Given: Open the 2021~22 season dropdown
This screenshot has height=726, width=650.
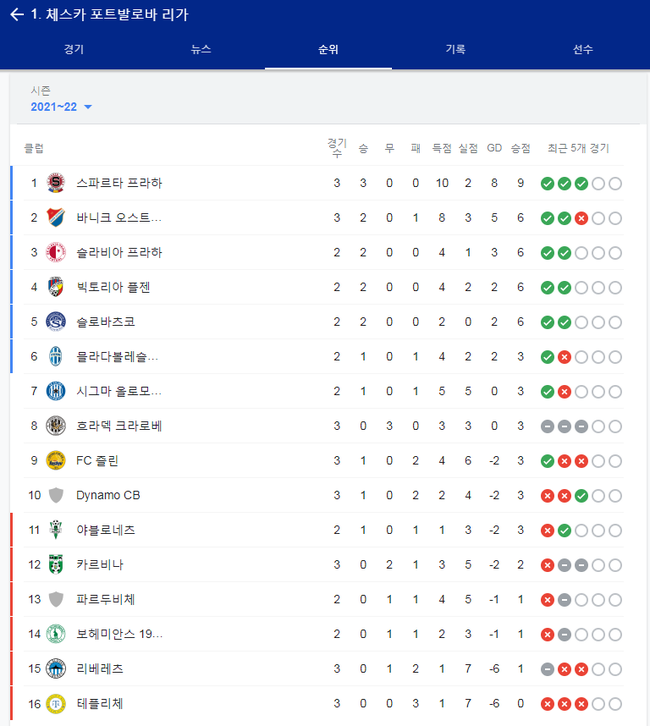Looking at the screenshot, I should click(61, 107).
